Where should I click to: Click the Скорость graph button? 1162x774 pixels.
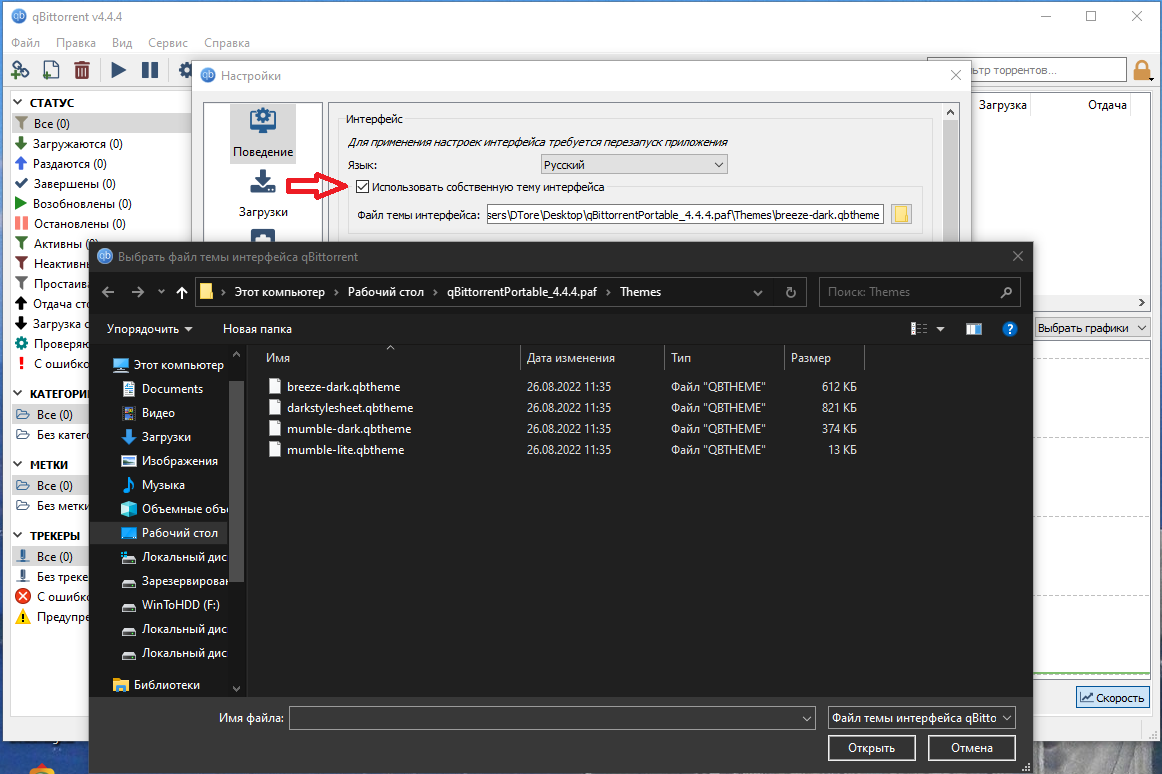(1111, 697)
